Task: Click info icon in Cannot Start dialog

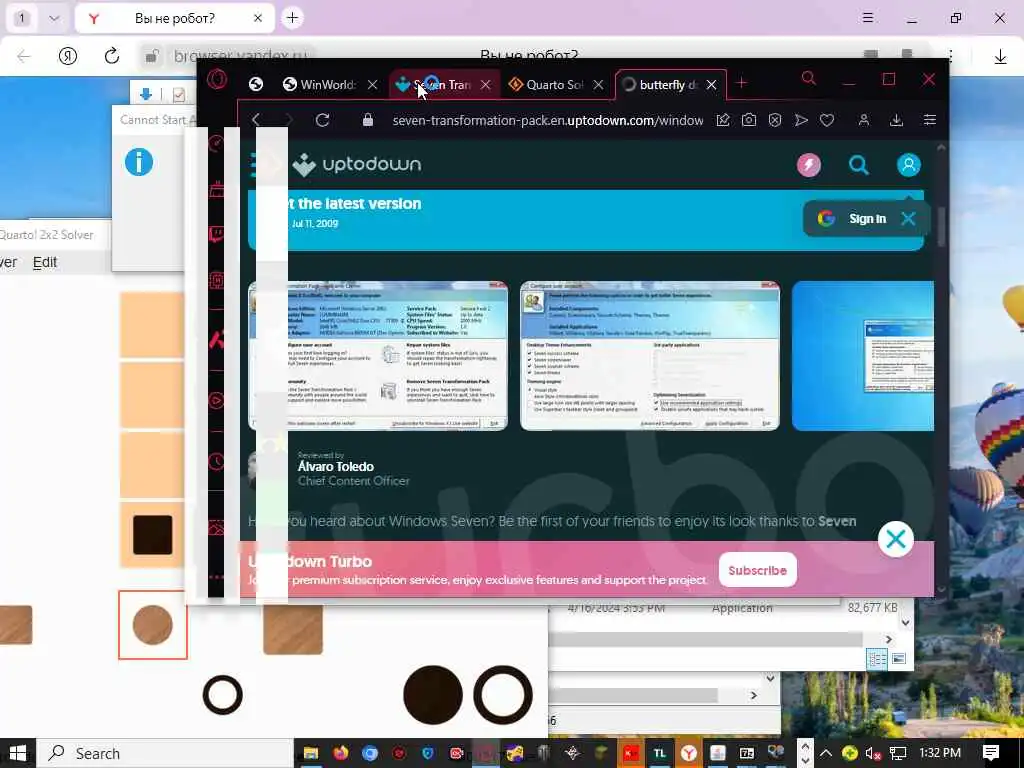Action: (138, 162)
